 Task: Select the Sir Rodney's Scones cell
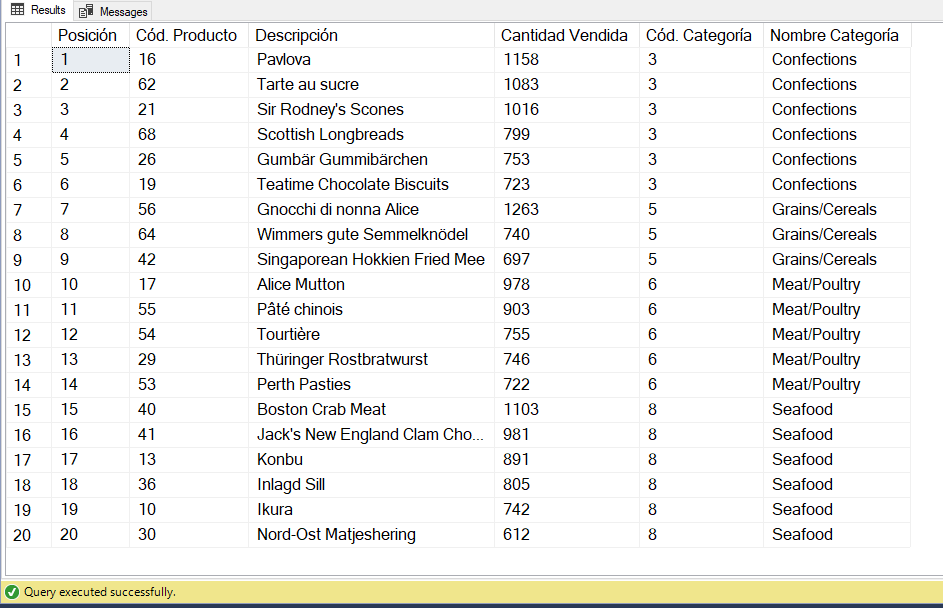click(371, 109)
